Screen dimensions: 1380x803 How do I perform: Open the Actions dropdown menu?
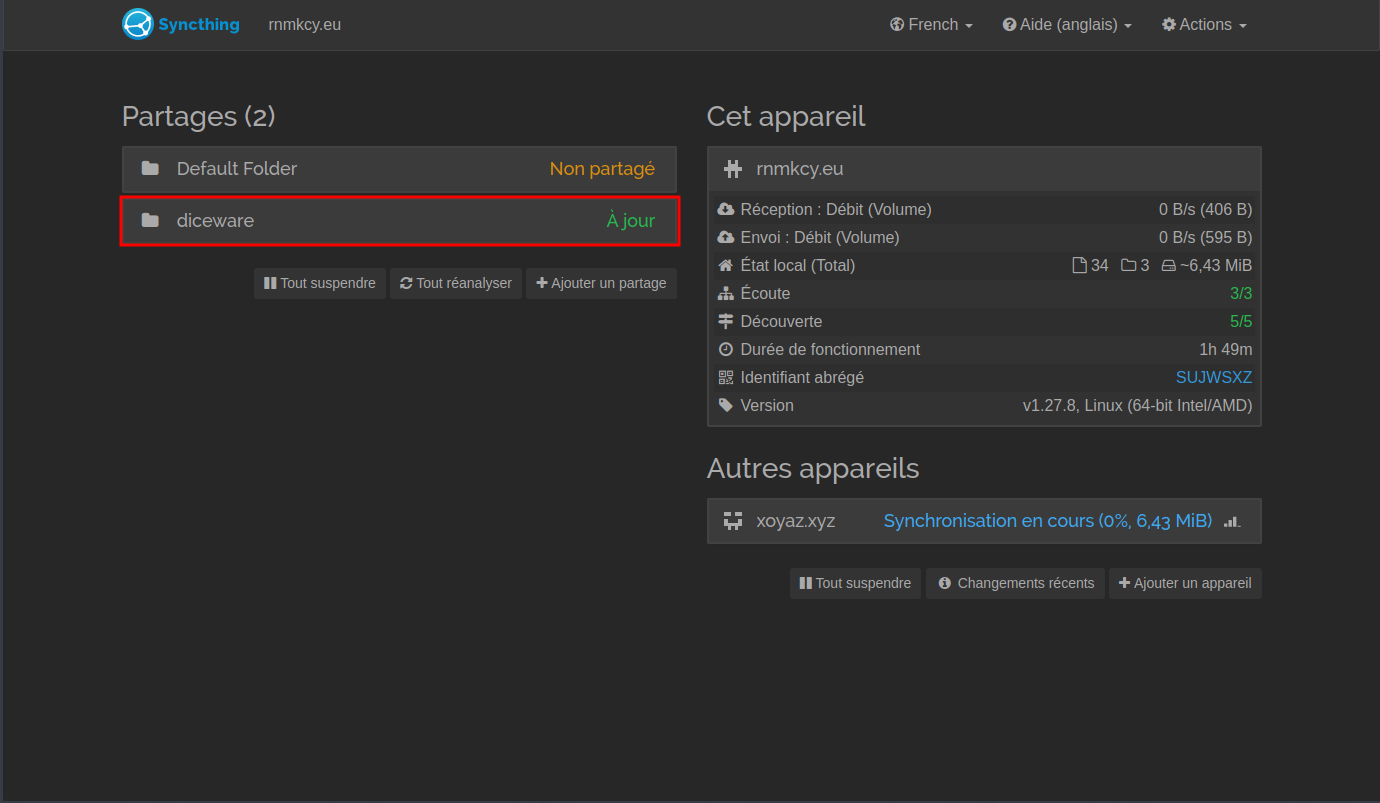[x=1204, y=25]
